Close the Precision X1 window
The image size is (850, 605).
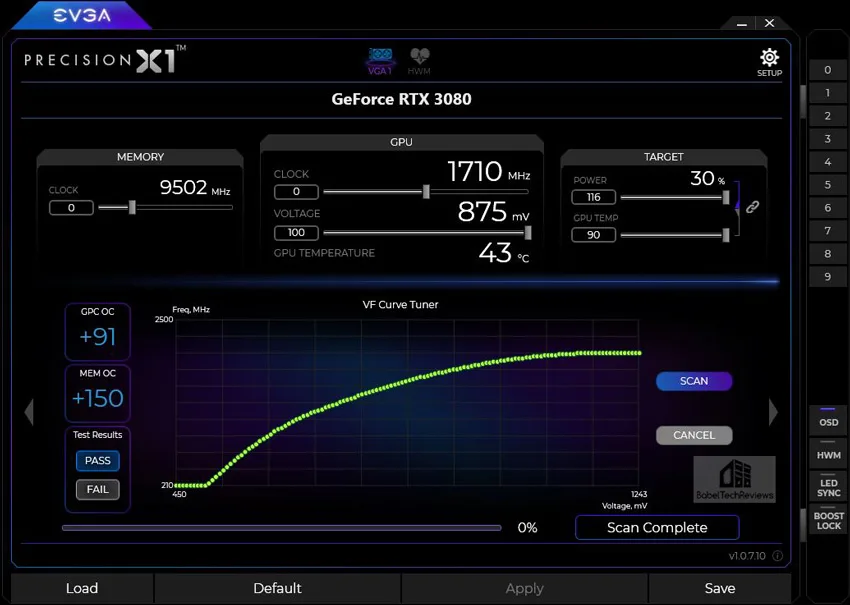click(769, 23)
